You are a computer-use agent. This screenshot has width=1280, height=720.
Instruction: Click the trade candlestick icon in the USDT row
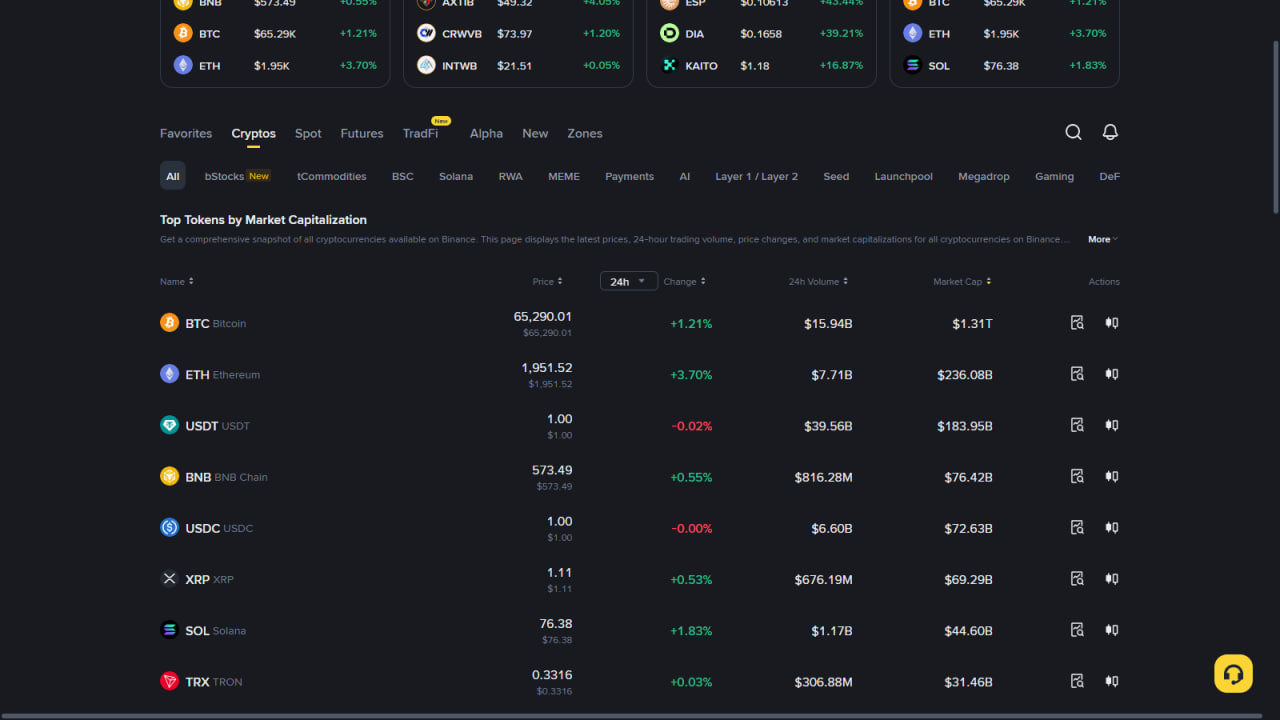tap(1111, 425)
